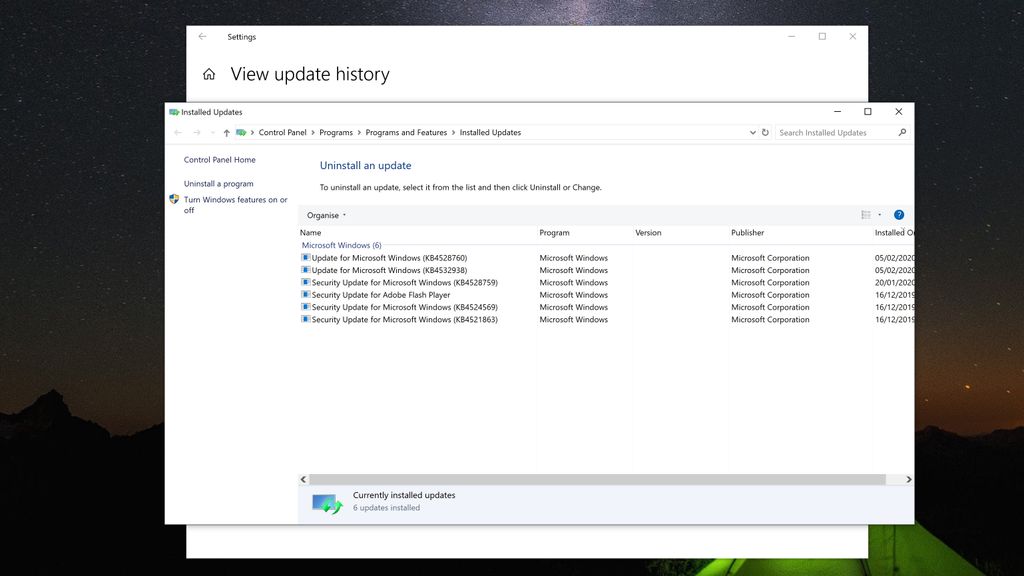Click the shield icon beside Turn Windows features
Image resolution: width=1024 pixels, height=576 pixels.
(173, 199)
